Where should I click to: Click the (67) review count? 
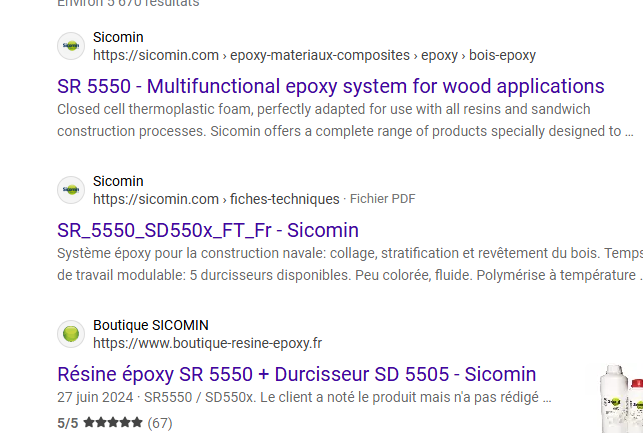(160, 423)
